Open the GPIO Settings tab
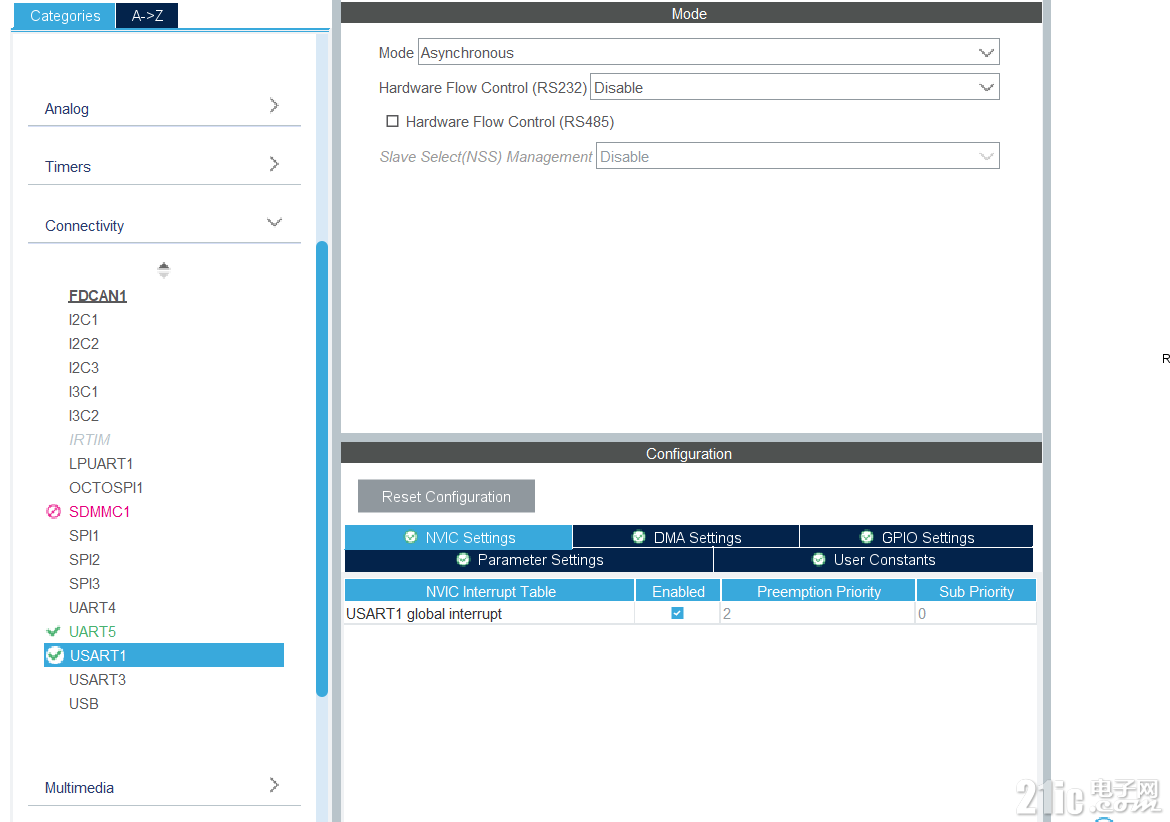 pyautogui.click(x=916, y=537)
